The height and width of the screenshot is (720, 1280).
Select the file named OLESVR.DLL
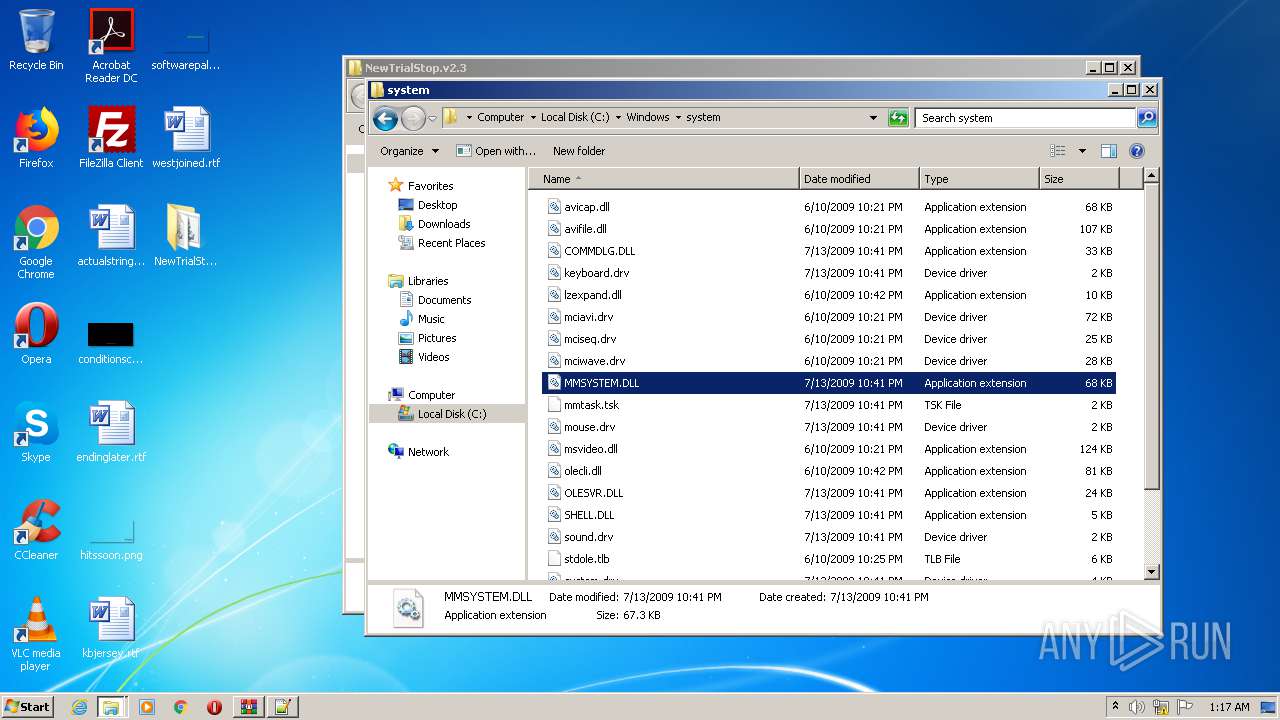[593, 493]
